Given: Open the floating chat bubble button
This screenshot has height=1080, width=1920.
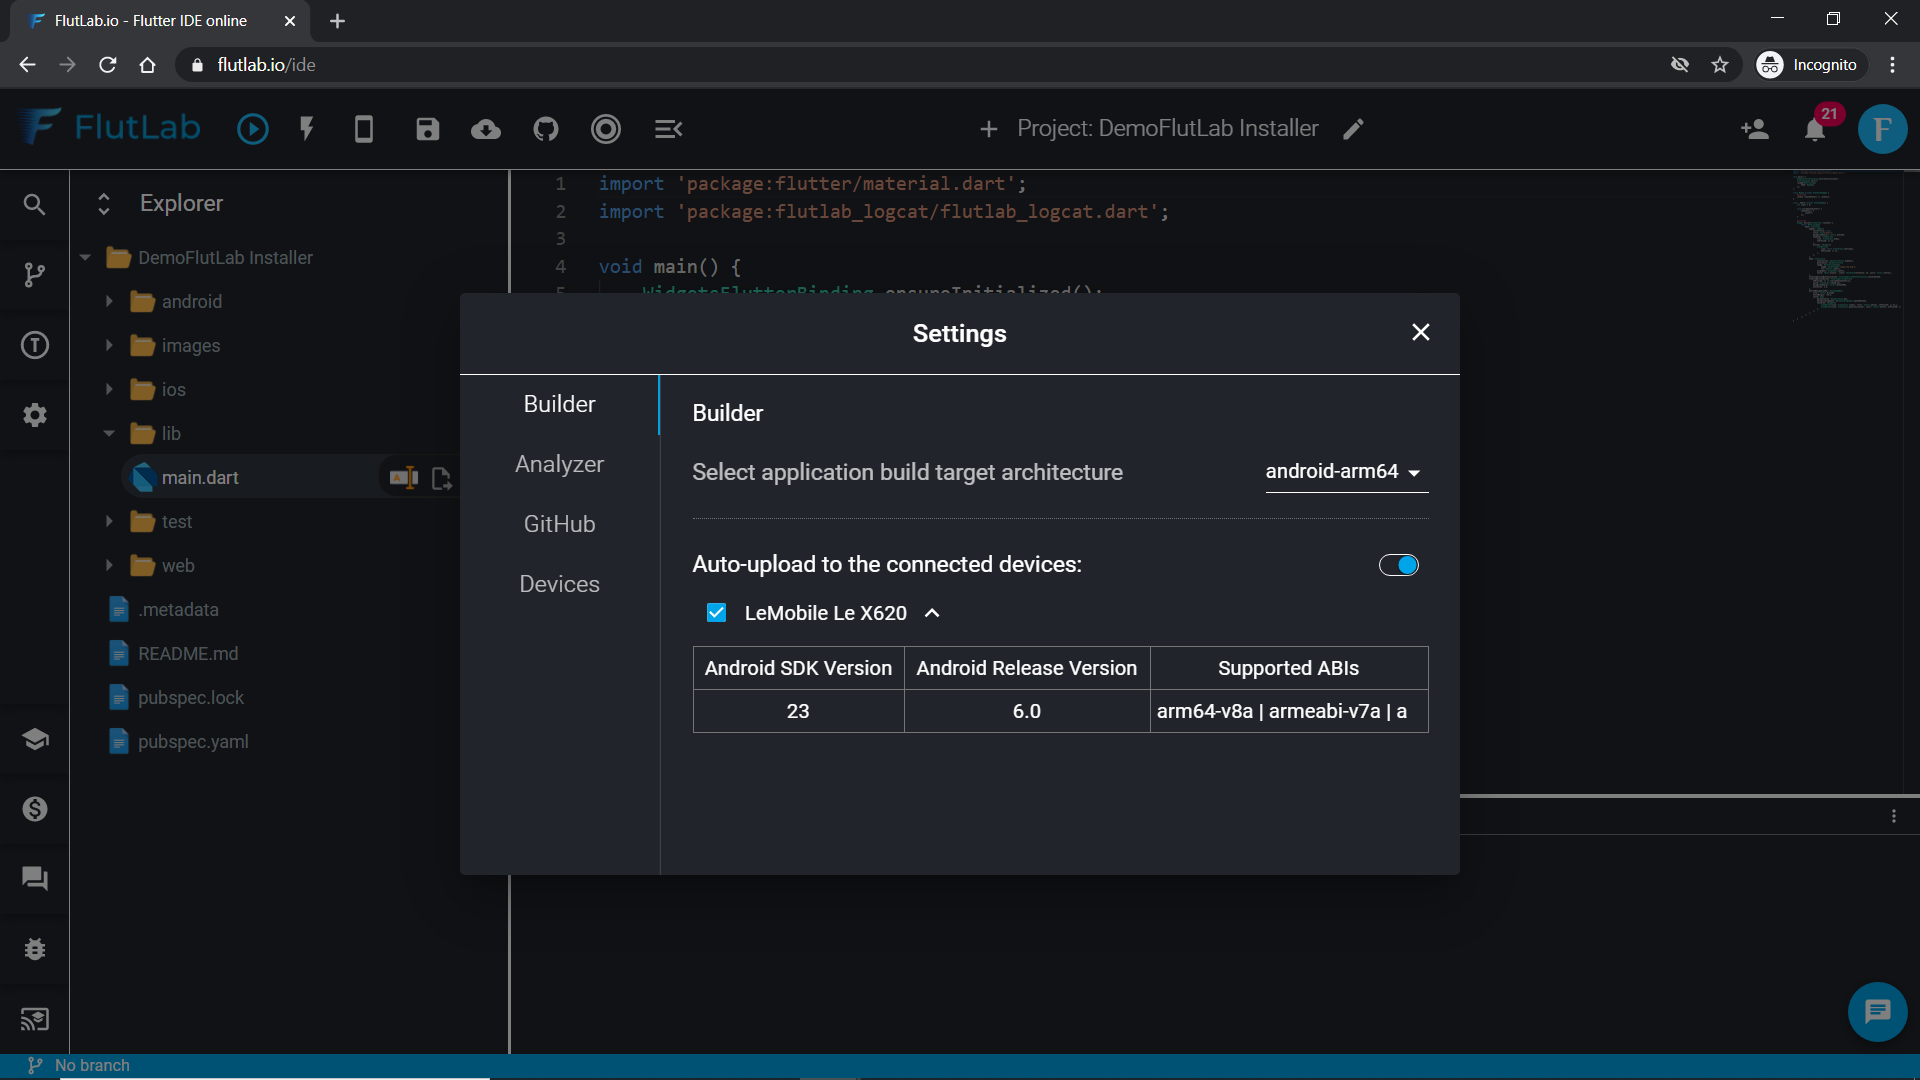Looking at the screenshot, I should point(1877,1012).
